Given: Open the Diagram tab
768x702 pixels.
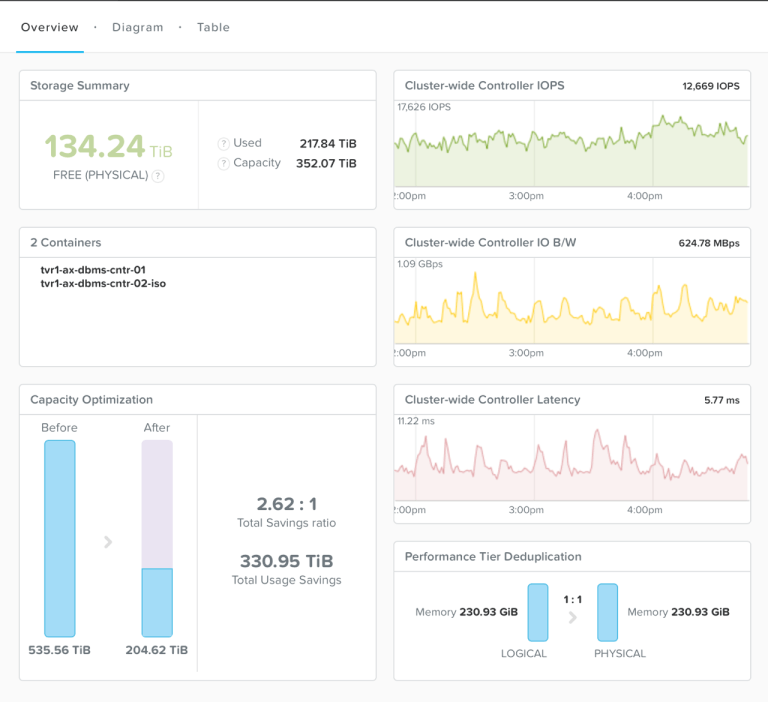Looking at the screenshot, I should coord(138,27).
